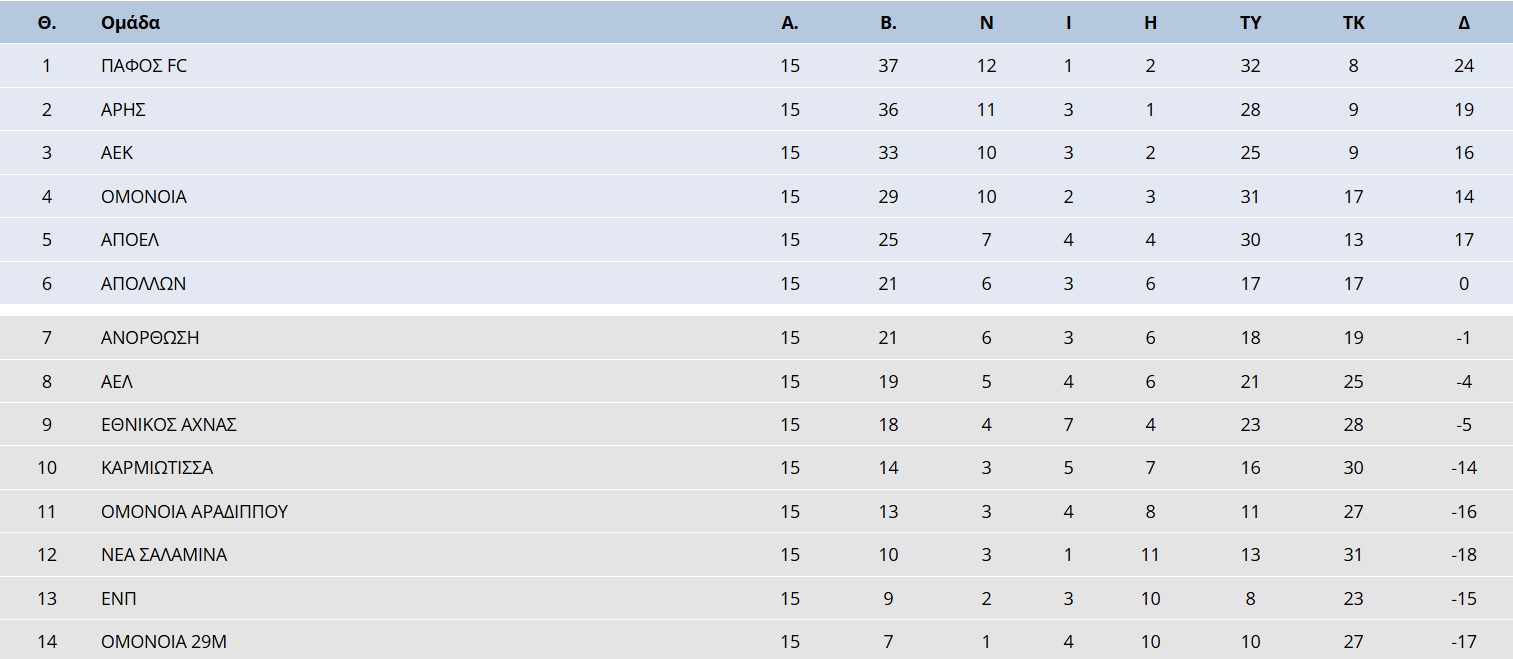Open the ΑΠΟΛΛΩΝ team entry
The image size is (1513, 659).
pyautogui.click(x=143, y=284)
